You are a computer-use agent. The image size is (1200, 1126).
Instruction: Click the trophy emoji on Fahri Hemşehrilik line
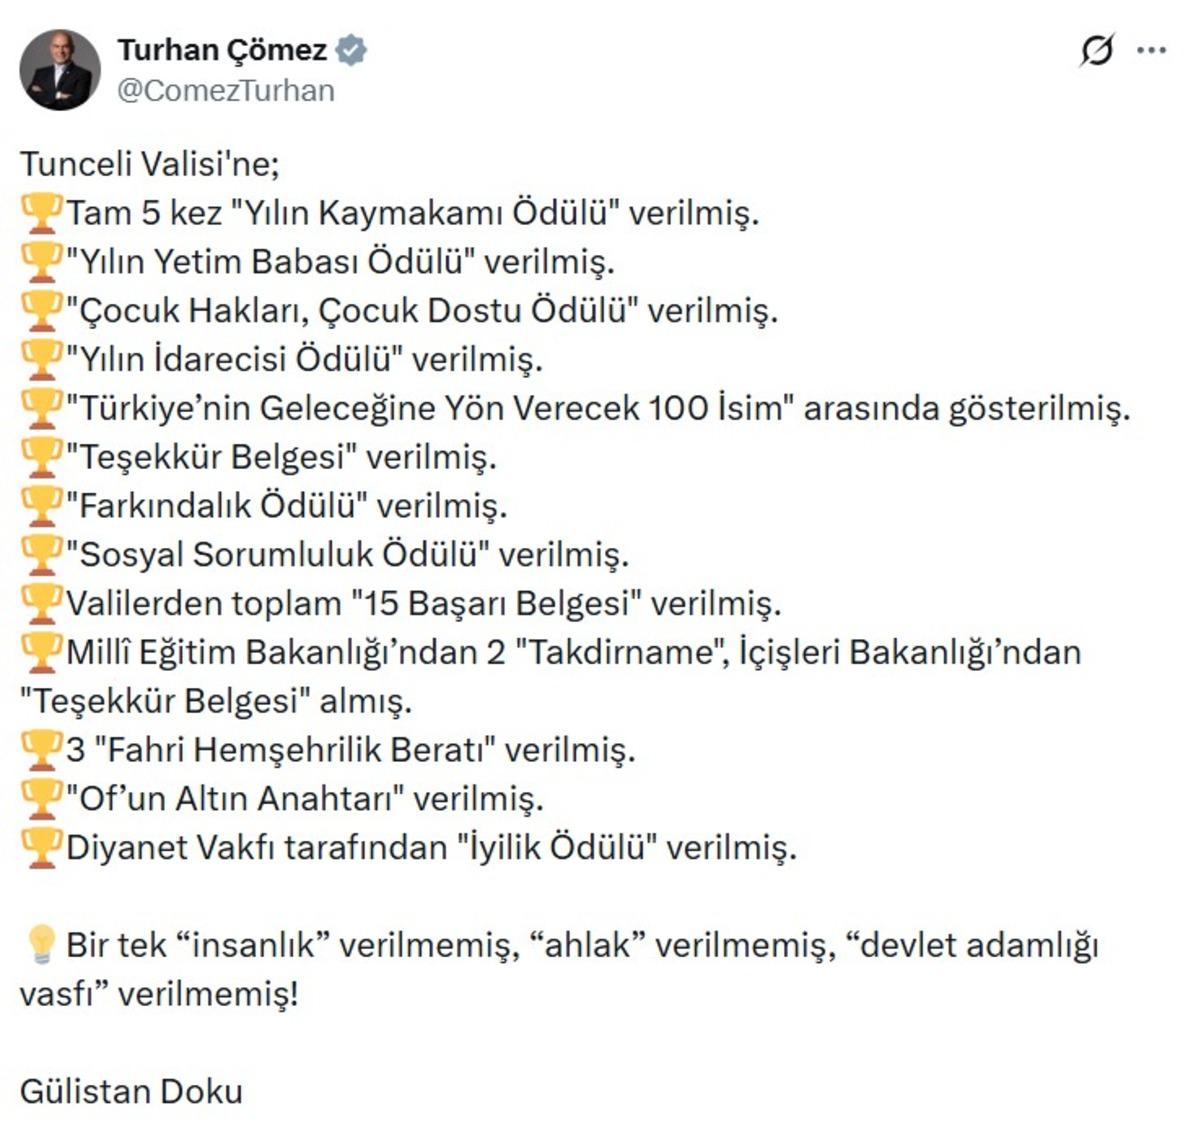(42, 746)
